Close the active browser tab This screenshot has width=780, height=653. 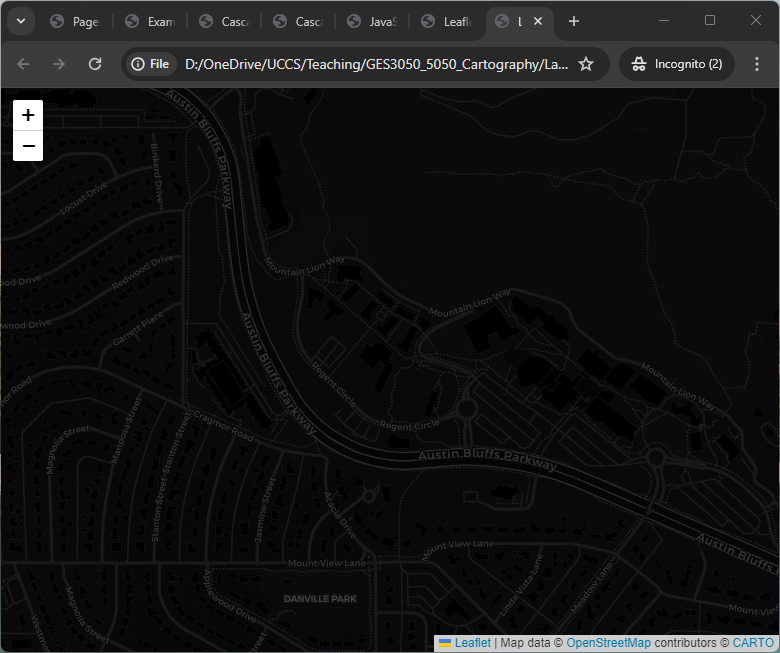click(x=538, y=21)
